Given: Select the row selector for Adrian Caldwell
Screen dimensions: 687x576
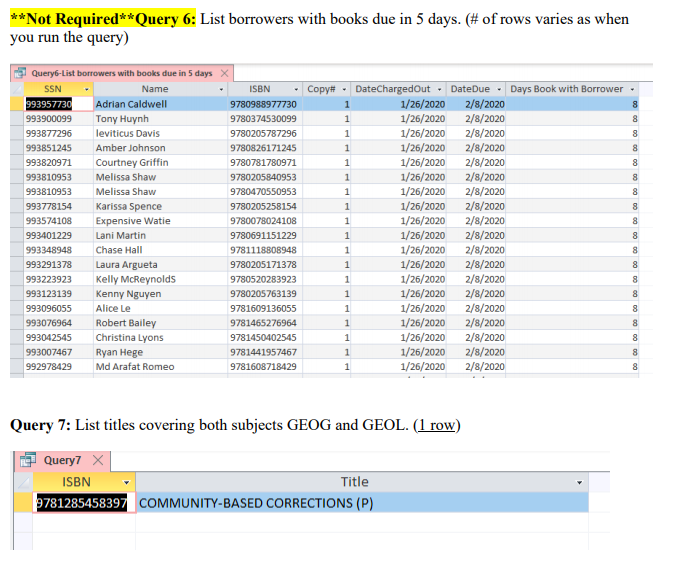Looking at the screenshot, I should click(17, 104).
